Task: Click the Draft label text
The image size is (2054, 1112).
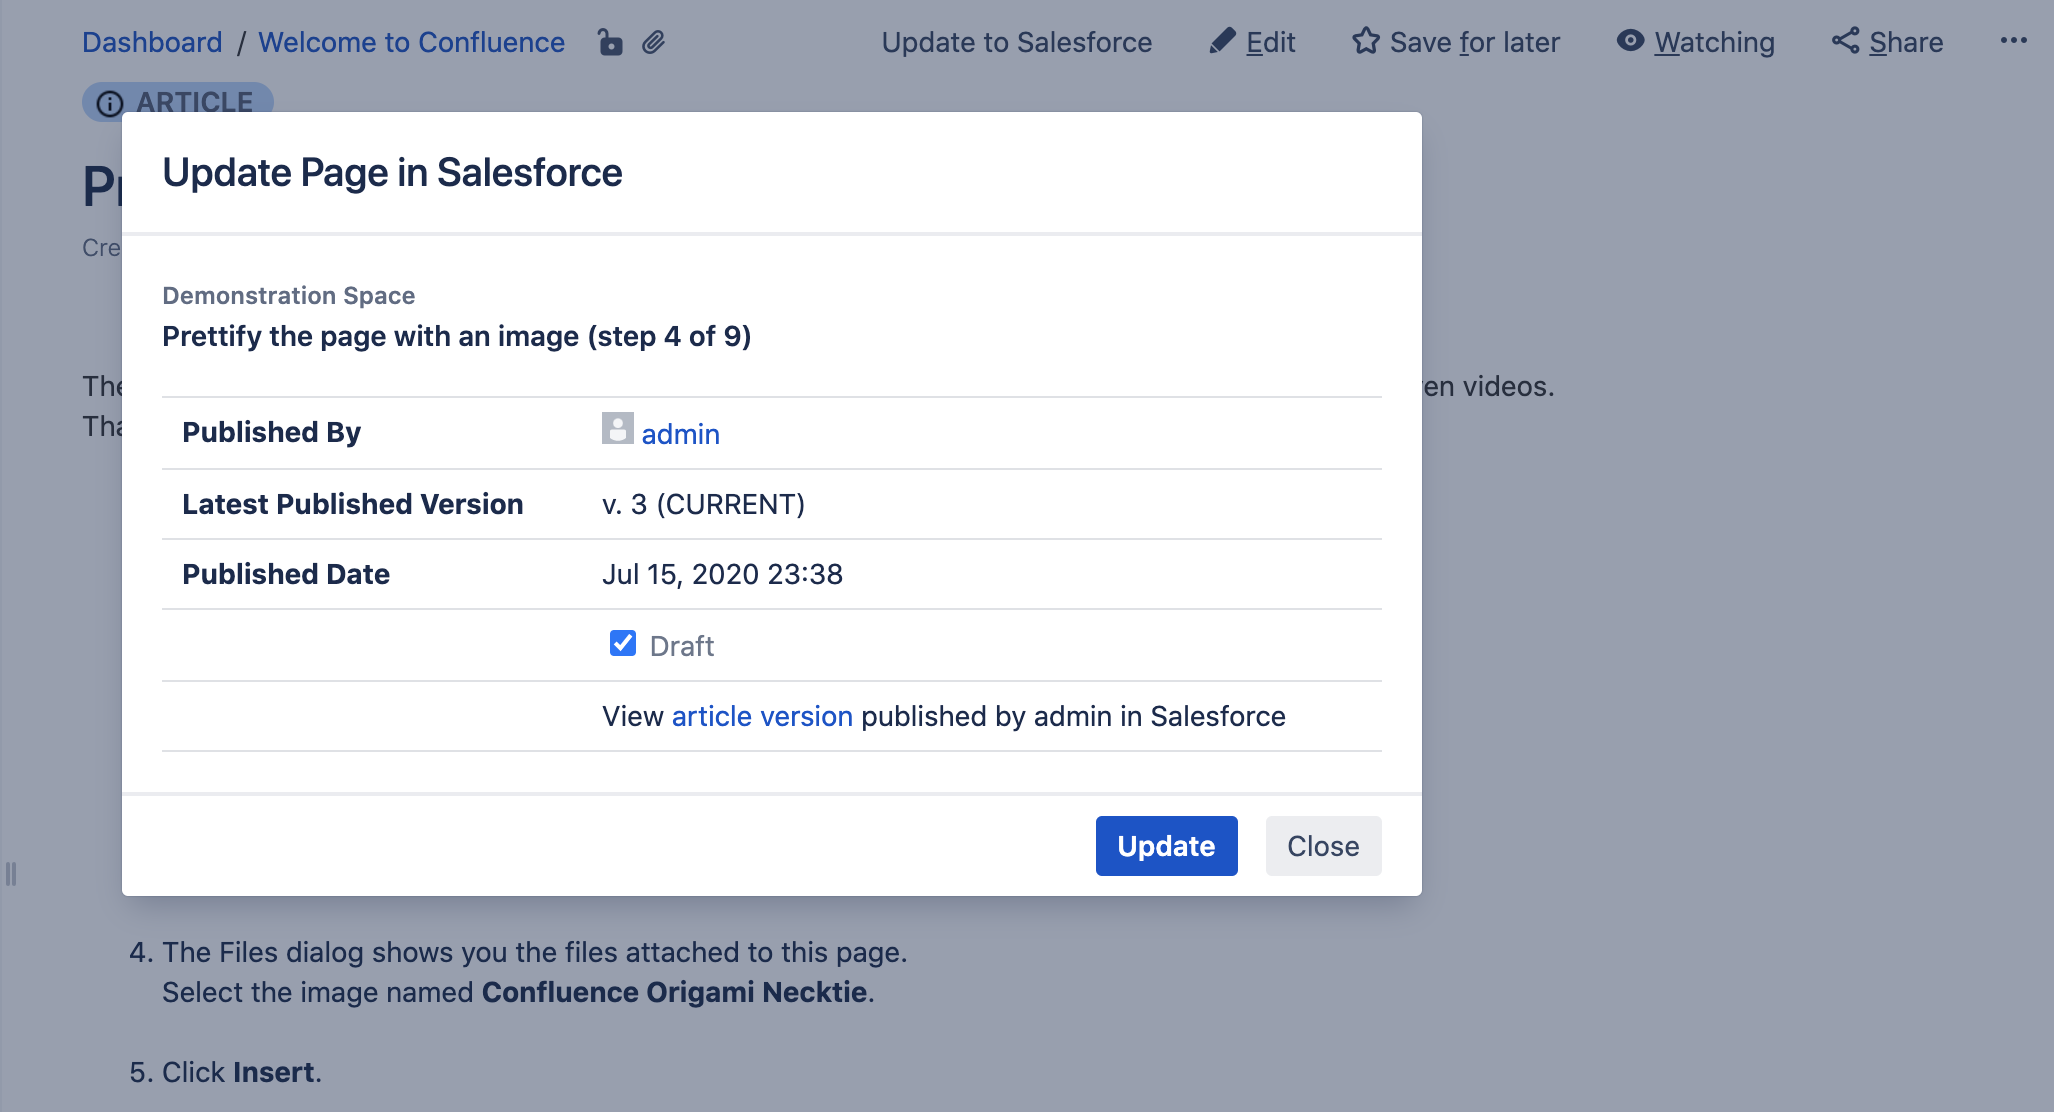Action: (682, 646)
